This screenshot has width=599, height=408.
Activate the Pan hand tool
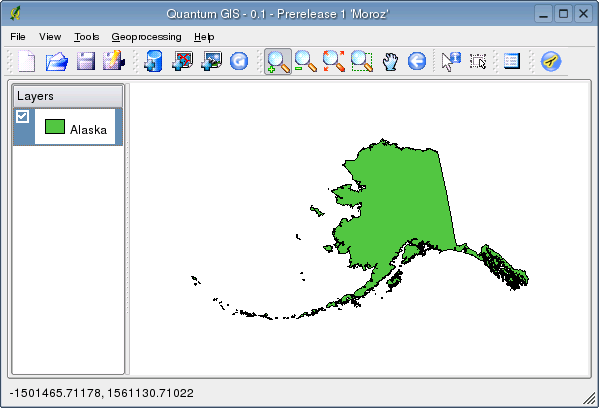click(390, 62)
